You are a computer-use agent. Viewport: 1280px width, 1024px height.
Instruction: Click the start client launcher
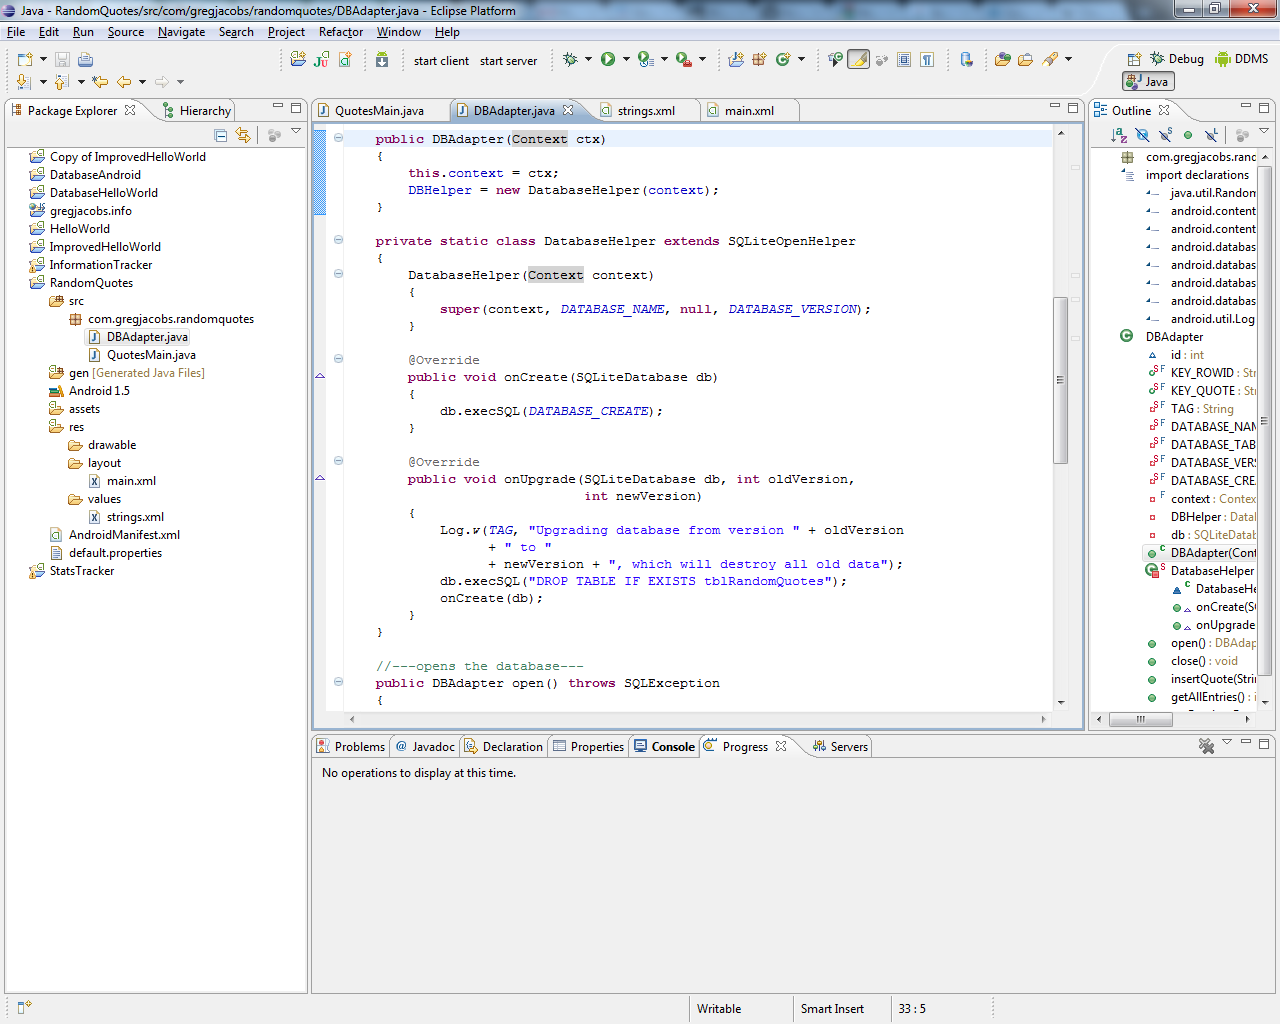(x=440, y=60)
